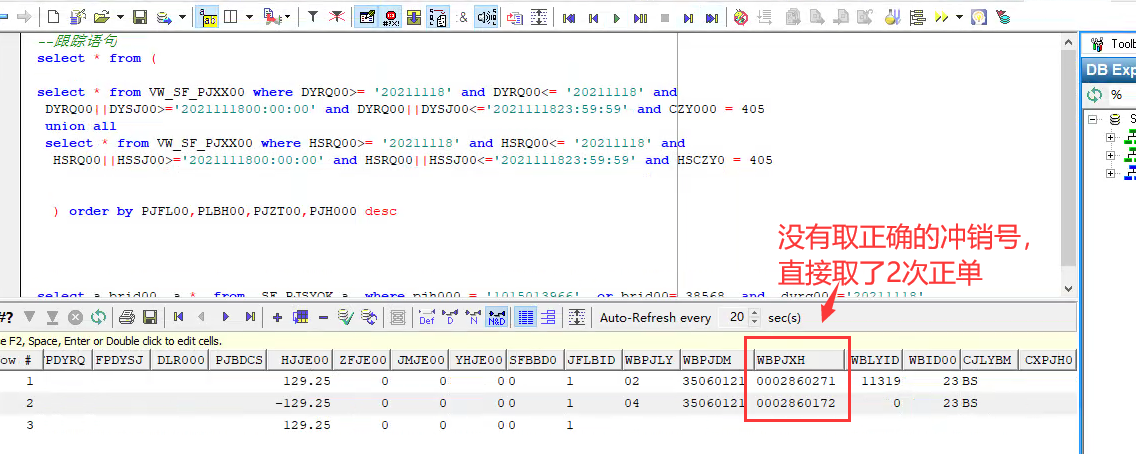
Task: Switch to single record view icon
Action: pyautogui.click(x=548, y=316)
